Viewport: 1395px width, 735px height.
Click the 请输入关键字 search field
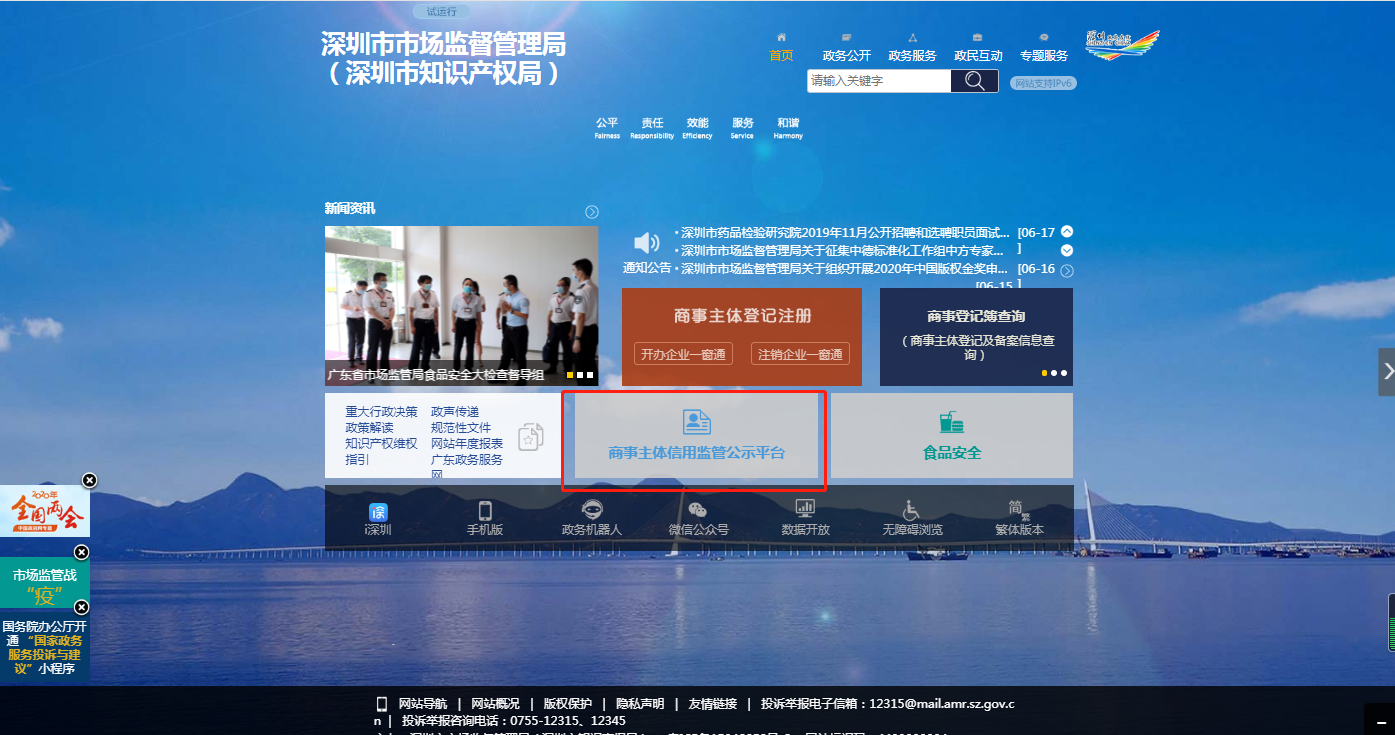[879, 81]
